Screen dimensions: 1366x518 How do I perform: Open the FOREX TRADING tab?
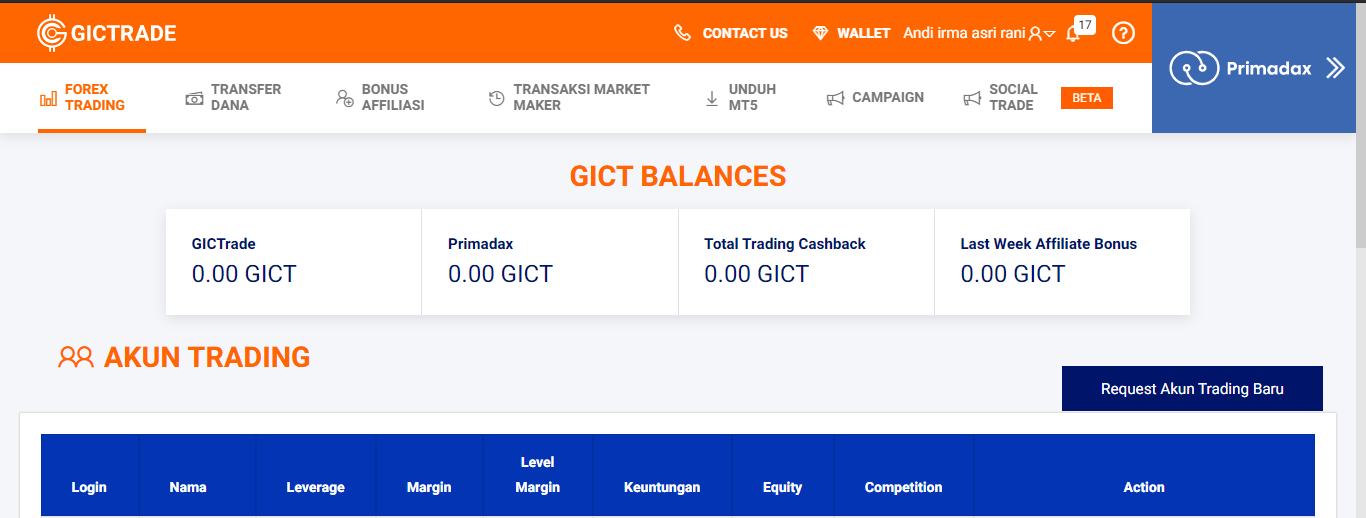click(92, 97)
